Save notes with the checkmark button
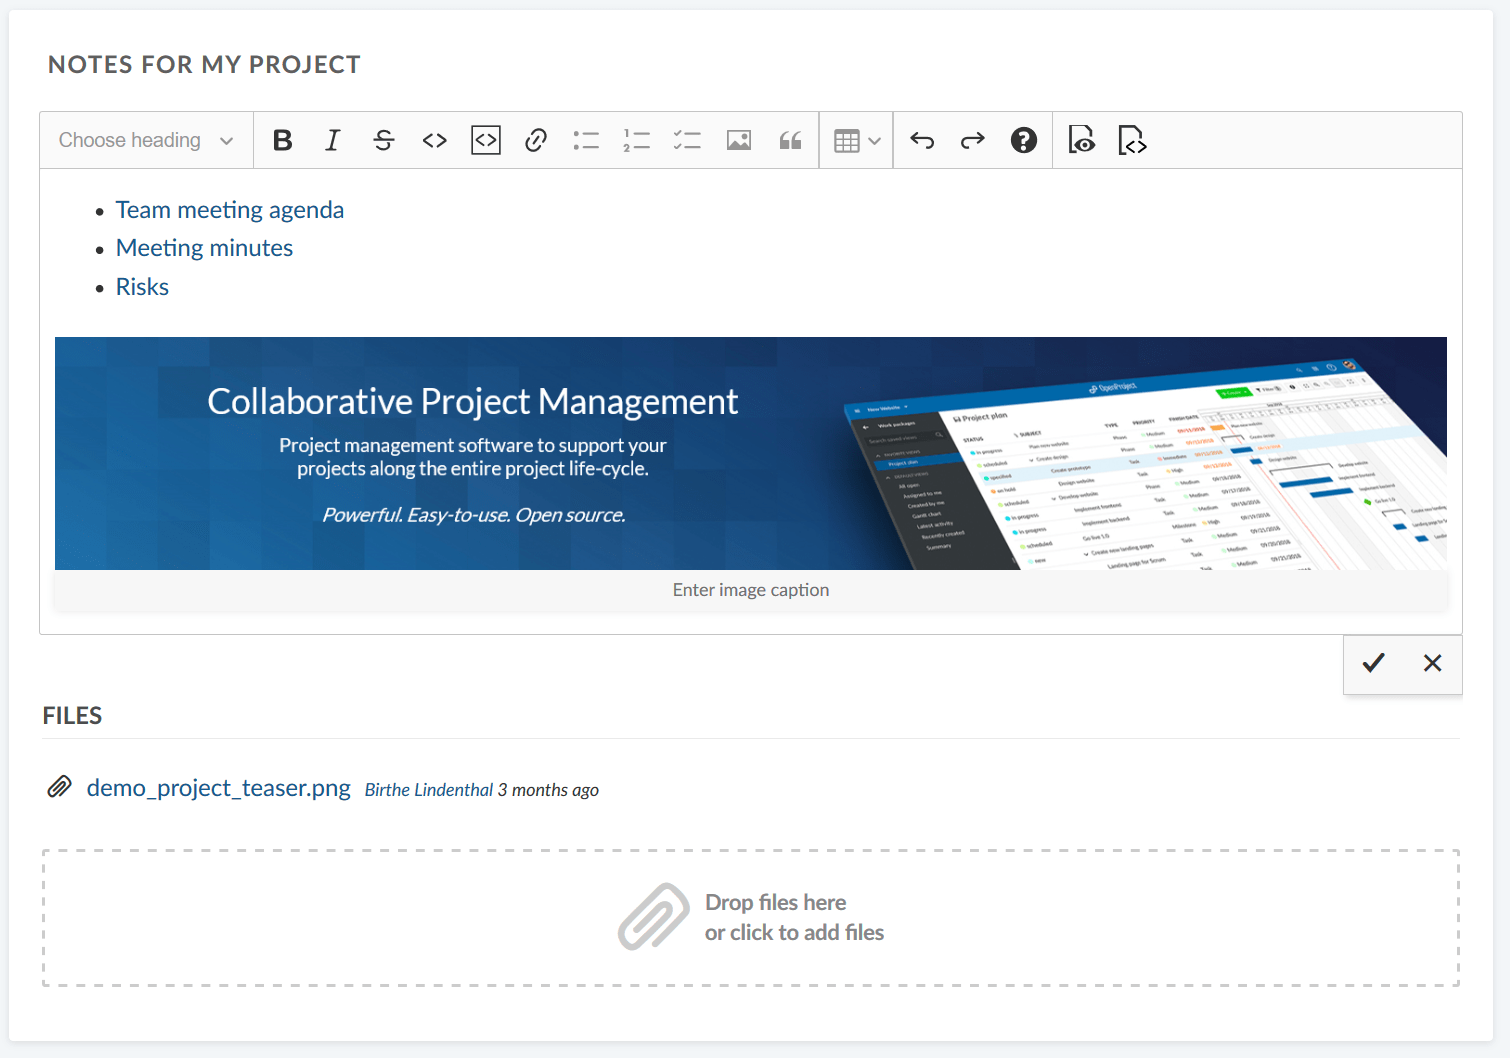This screenshot has height=1058, width=1510. click(1373, 663)
